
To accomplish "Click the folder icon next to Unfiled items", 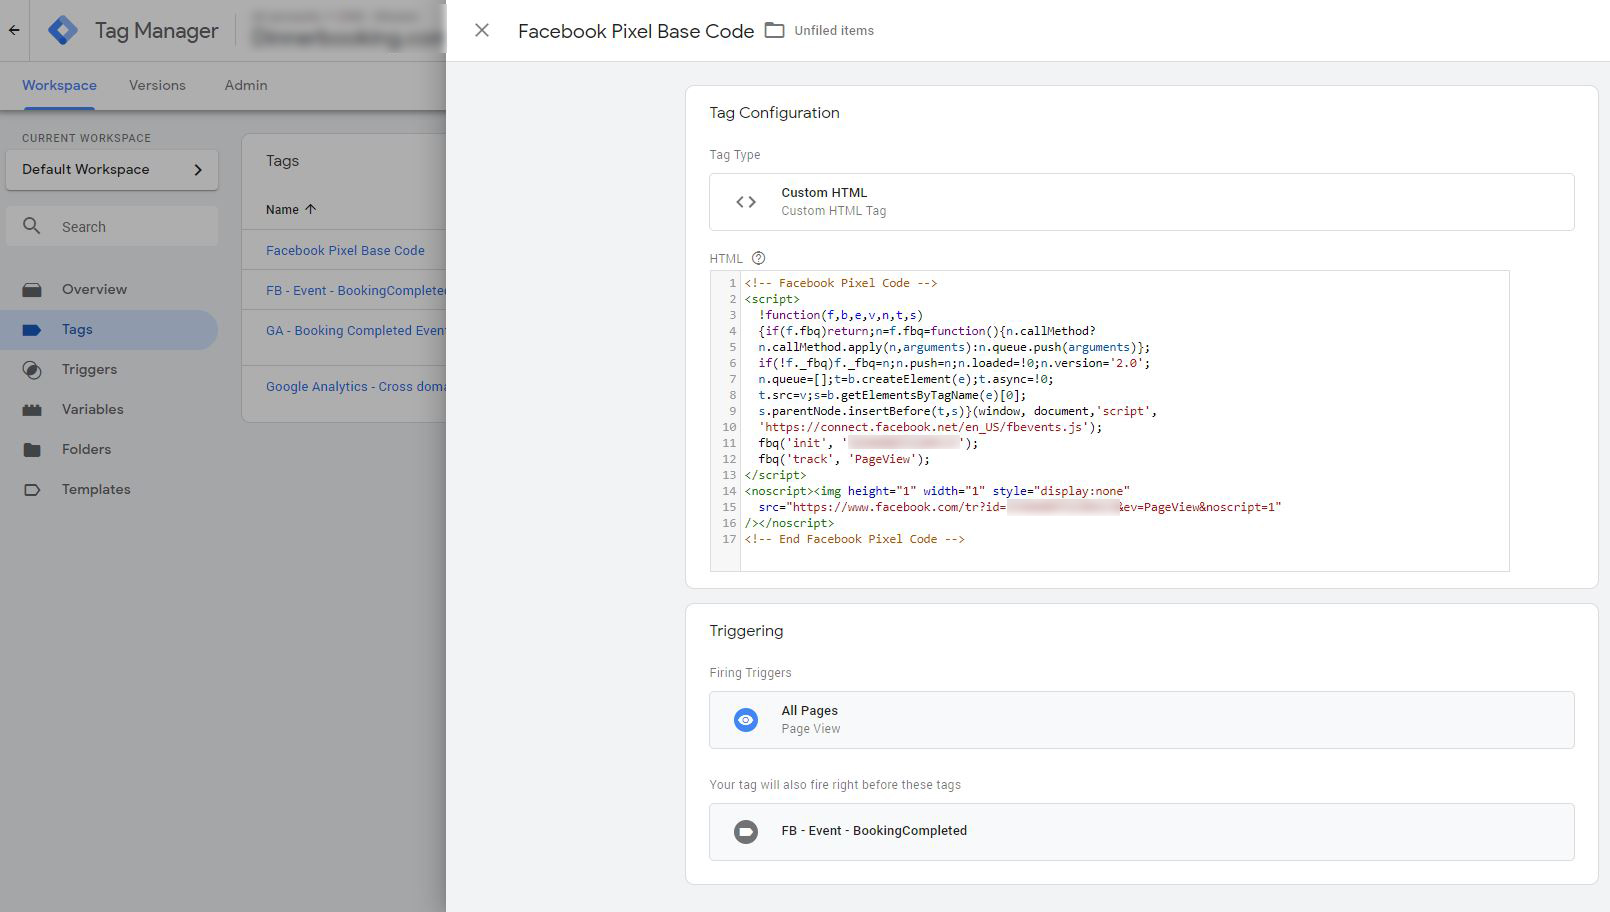I will (774, 30).
